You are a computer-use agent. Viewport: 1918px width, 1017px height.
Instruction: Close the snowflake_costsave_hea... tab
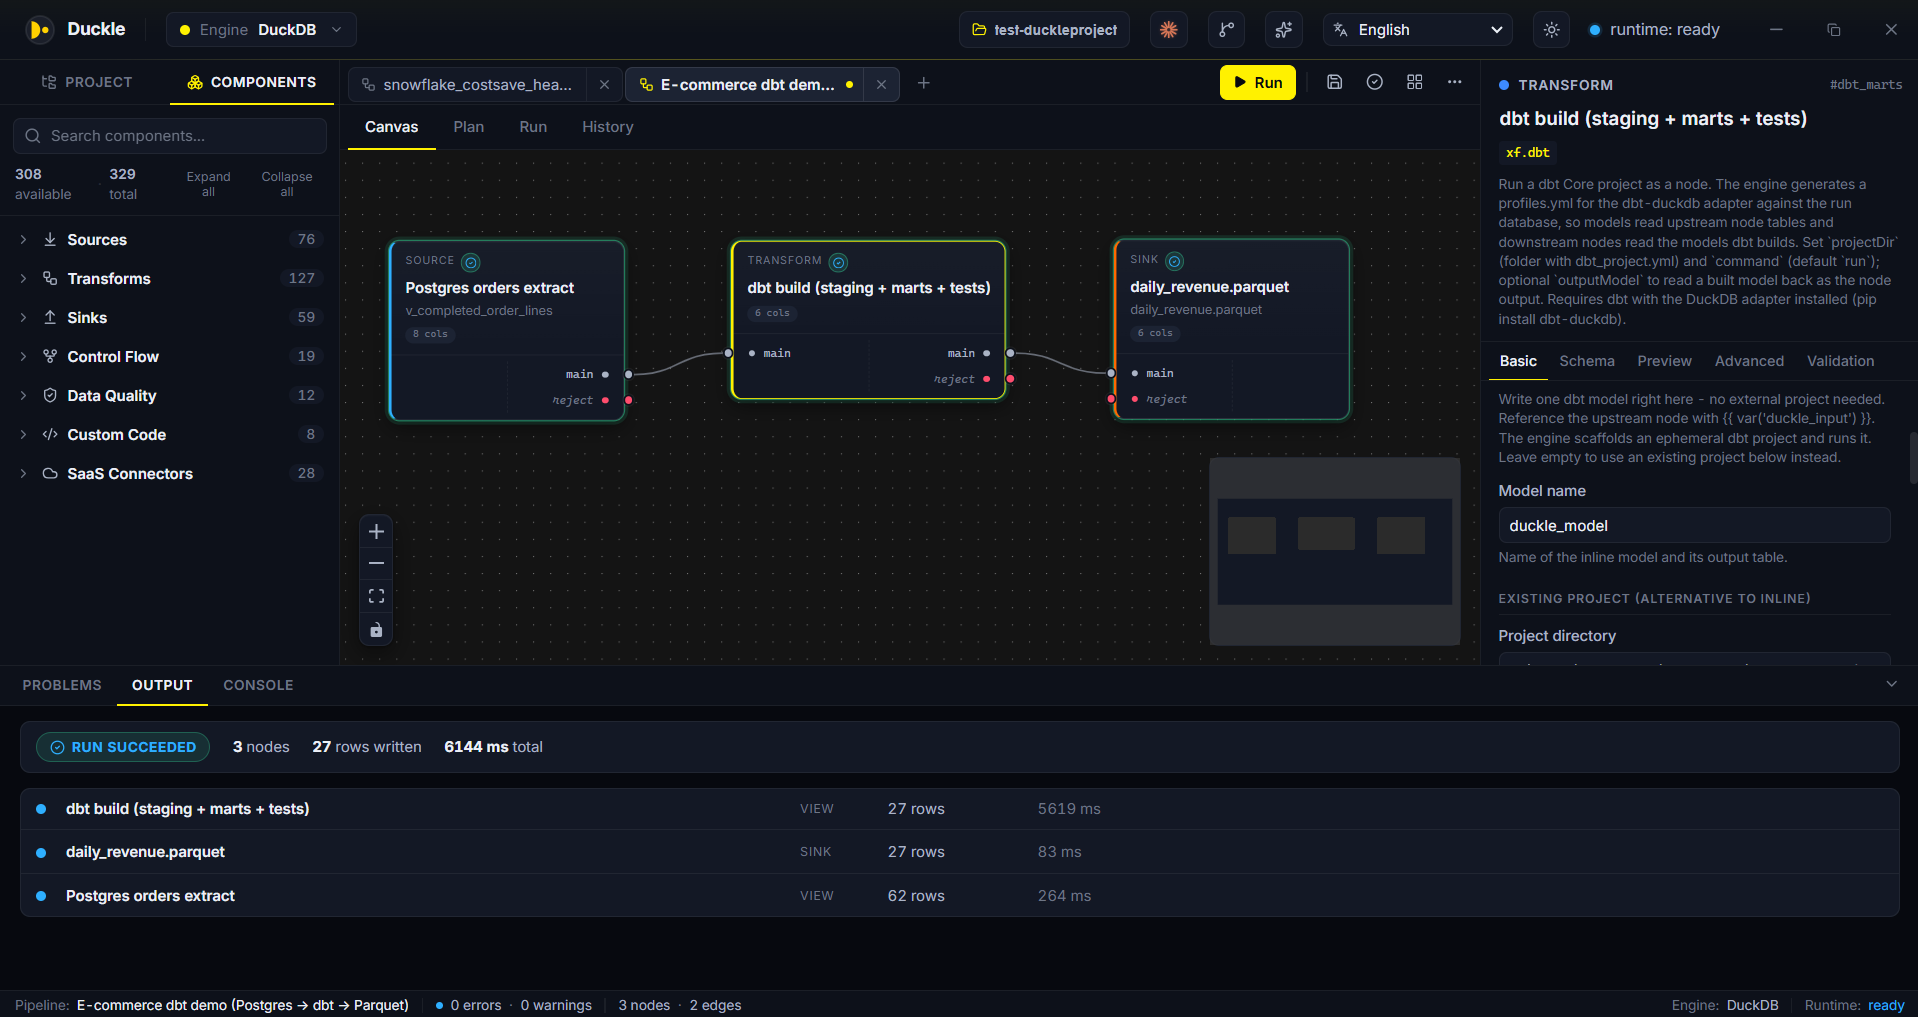(x=604, y=85)
